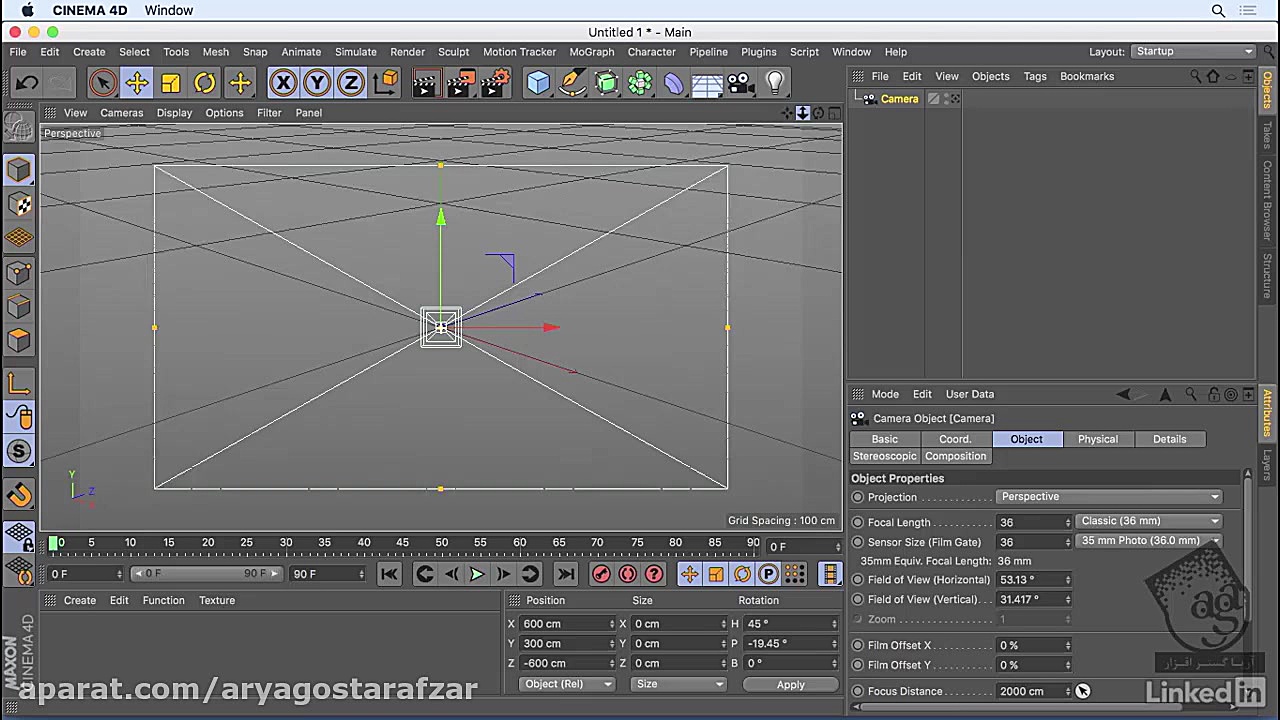This screenshot has height=720, width=1280.
Task: Select the Rotate tool
Action: [204, 83]
